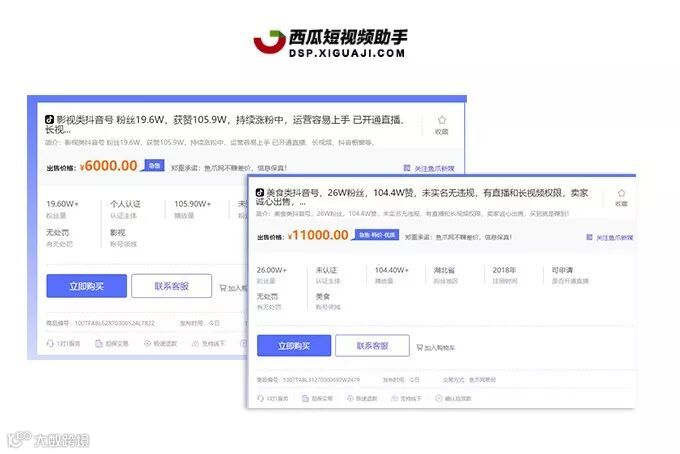Click the headset 1对1服务 icon in the 影视类 card
Image resolution: width=680 pixels, height=454 pixels.
coord(50,343)
